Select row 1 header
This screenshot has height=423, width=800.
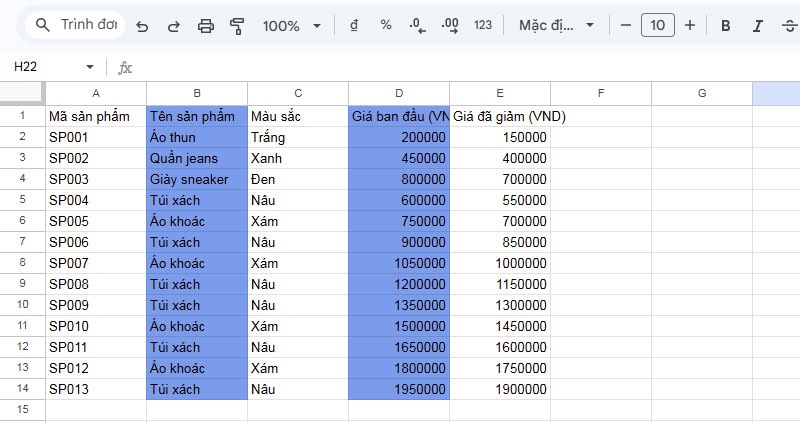(x=22, y=116)
